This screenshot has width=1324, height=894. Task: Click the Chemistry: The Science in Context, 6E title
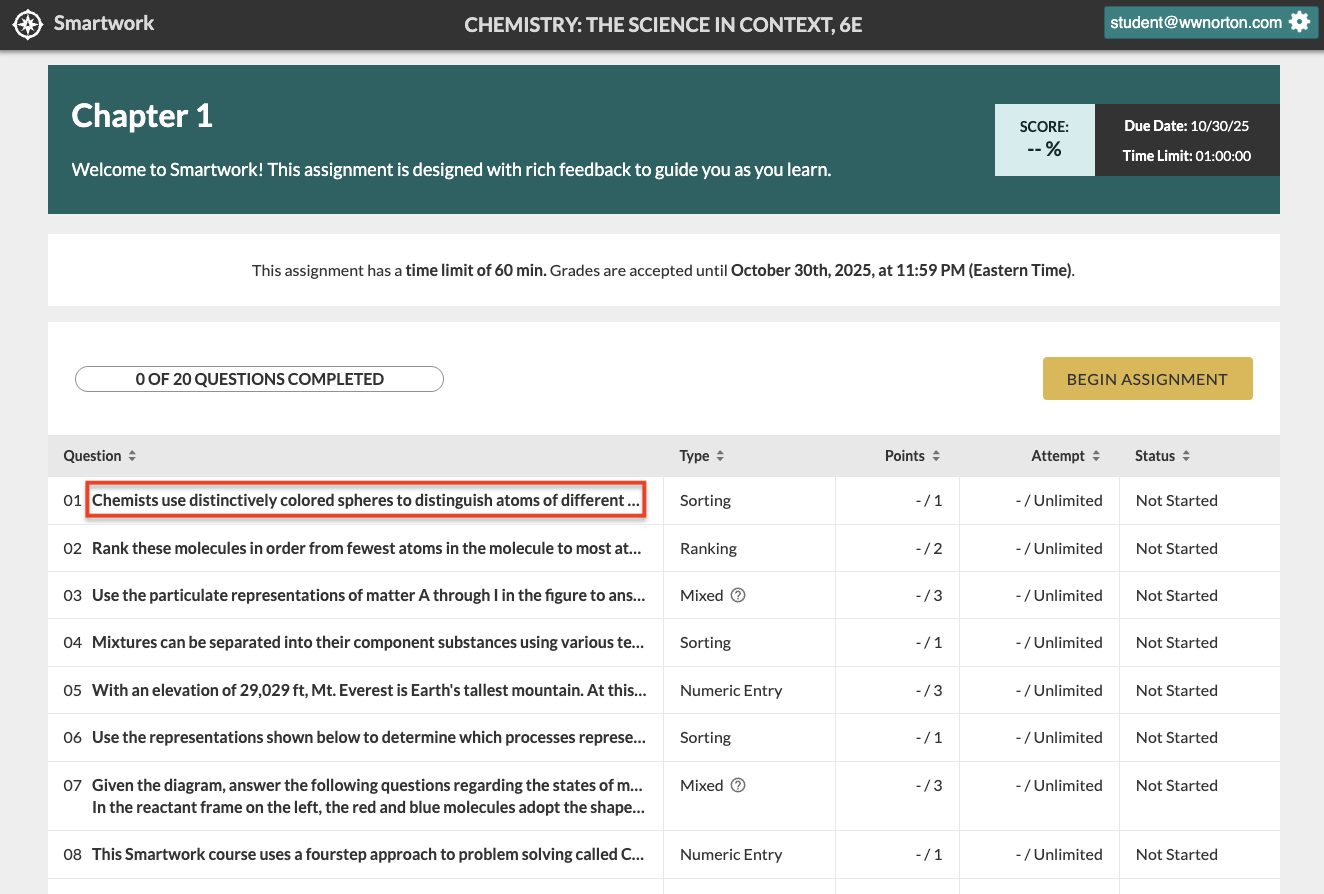(663, 24)
